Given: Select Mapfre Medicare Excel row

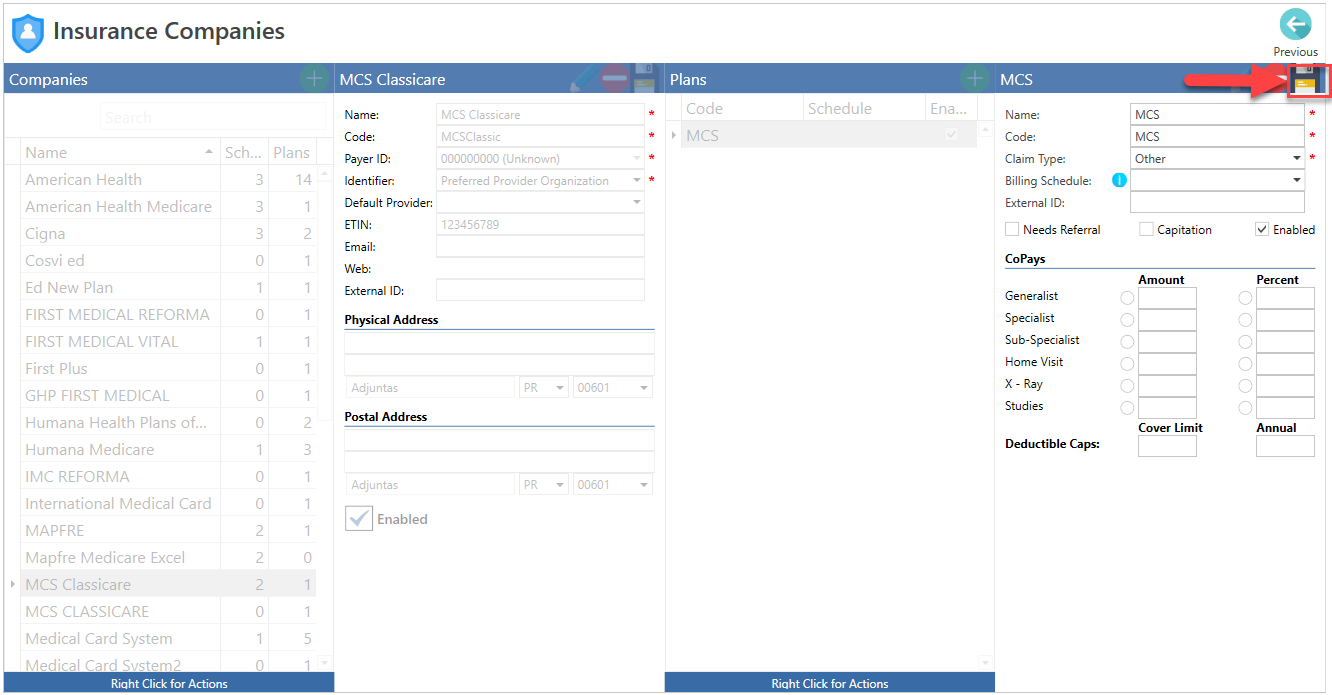Looking at the screenshot, I should tap(168, 557).
